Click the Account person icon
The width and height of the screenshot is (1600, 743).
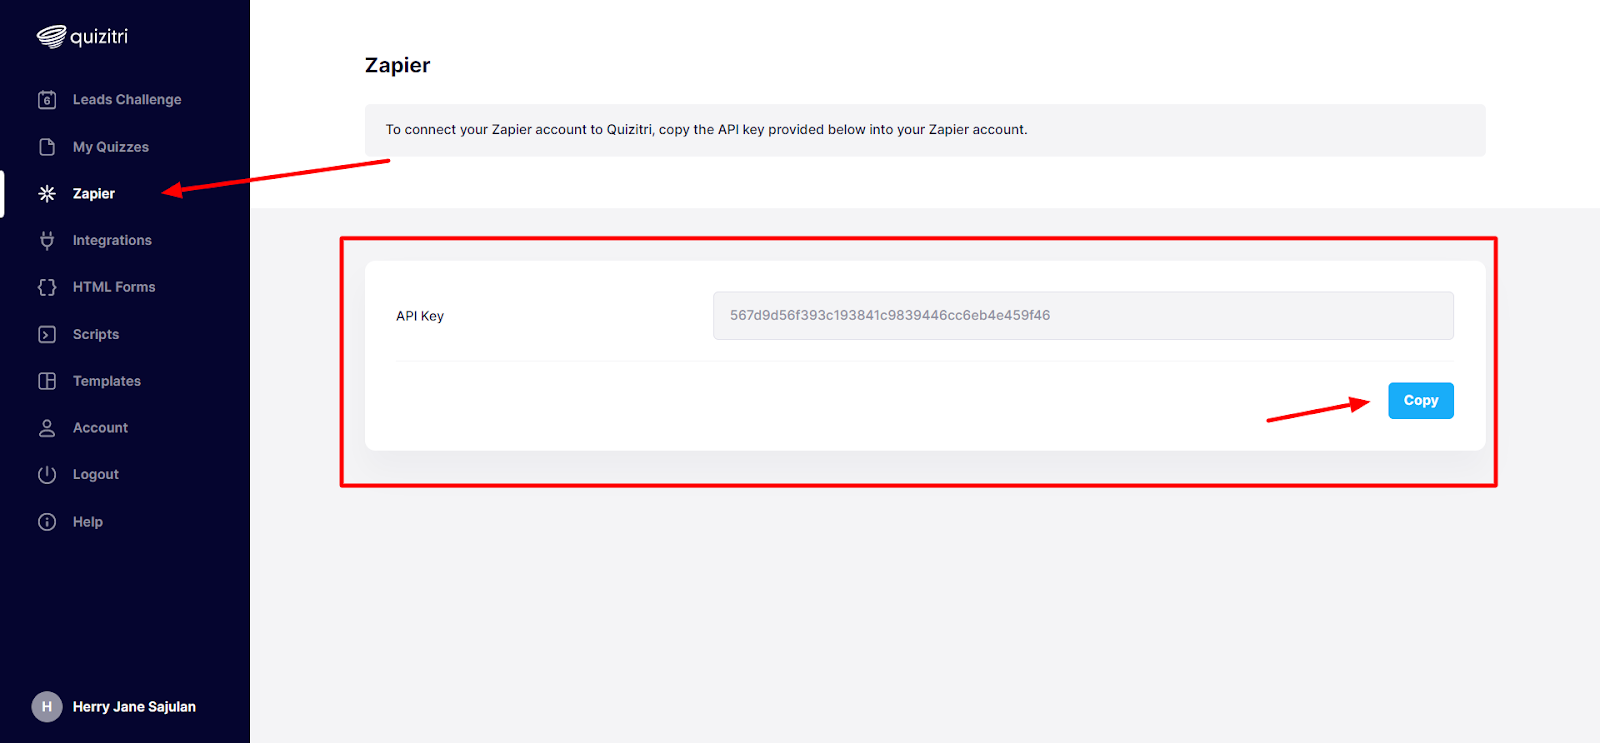pyautogui.click(x=47, y=428)
